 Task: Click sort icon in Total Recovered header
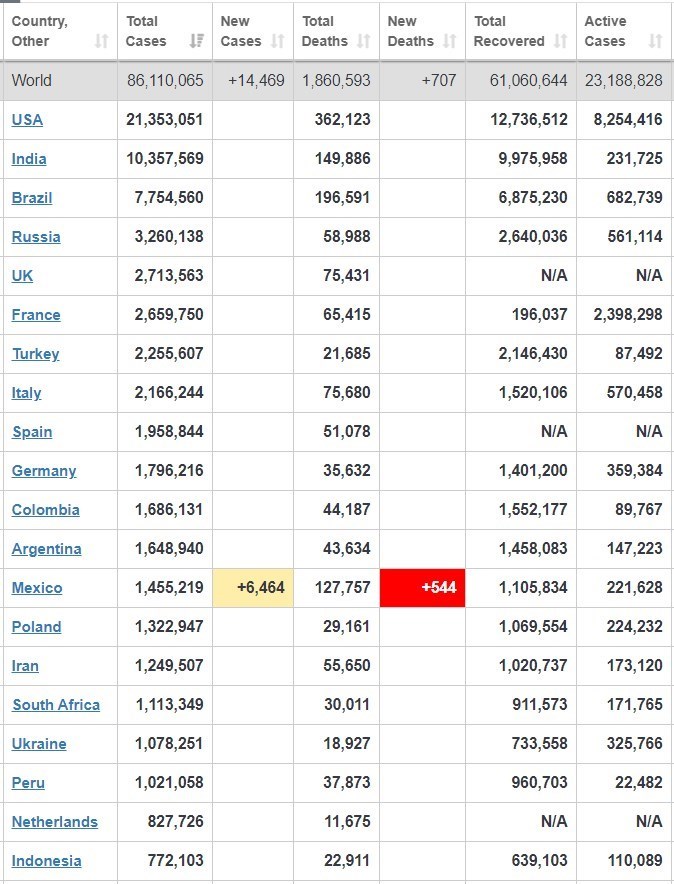(x=561, y=41)
